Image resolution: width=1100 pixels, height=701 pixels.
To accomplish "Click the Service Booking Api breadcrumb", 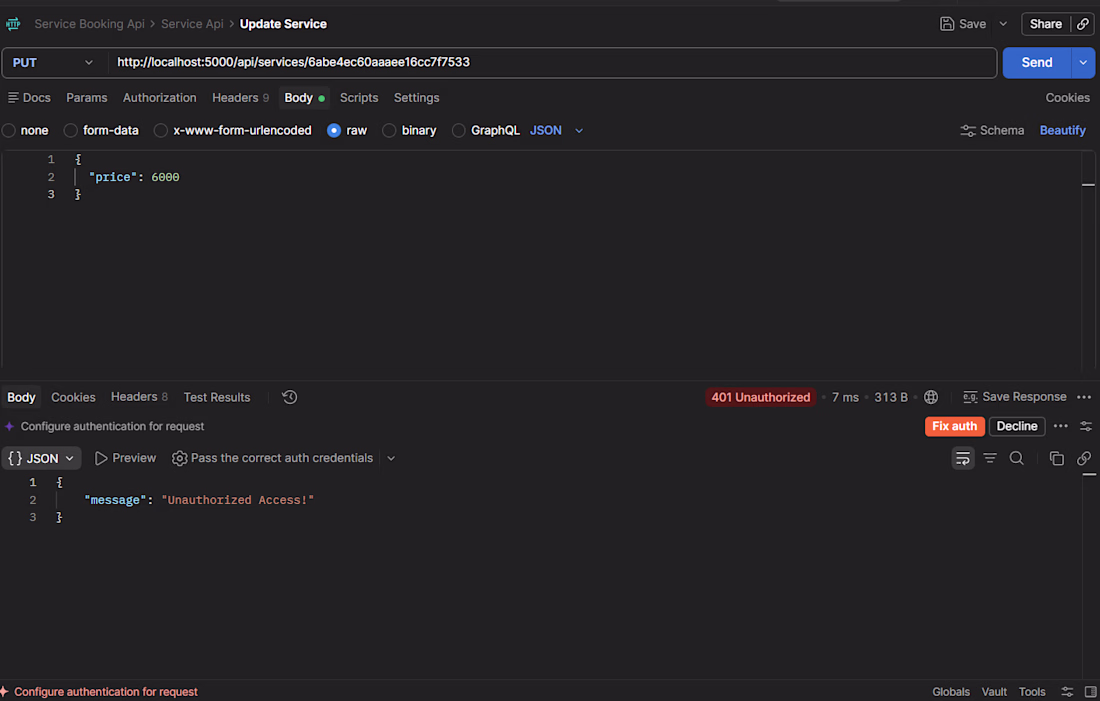I will pos(89,24).
